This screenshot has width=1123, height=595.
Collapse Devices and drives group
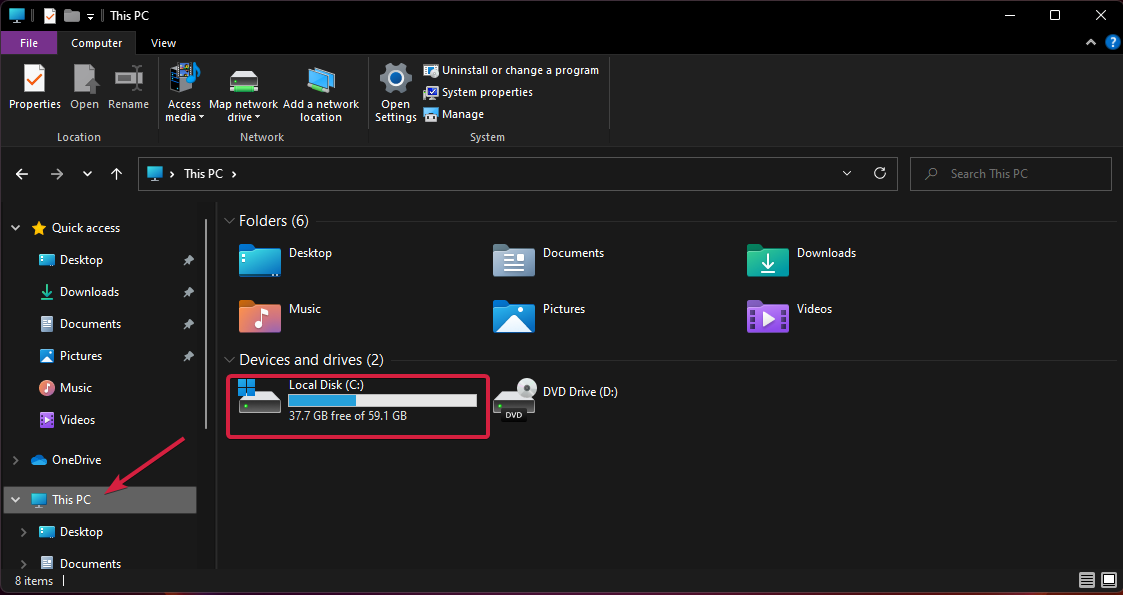(x=229, y=360)
